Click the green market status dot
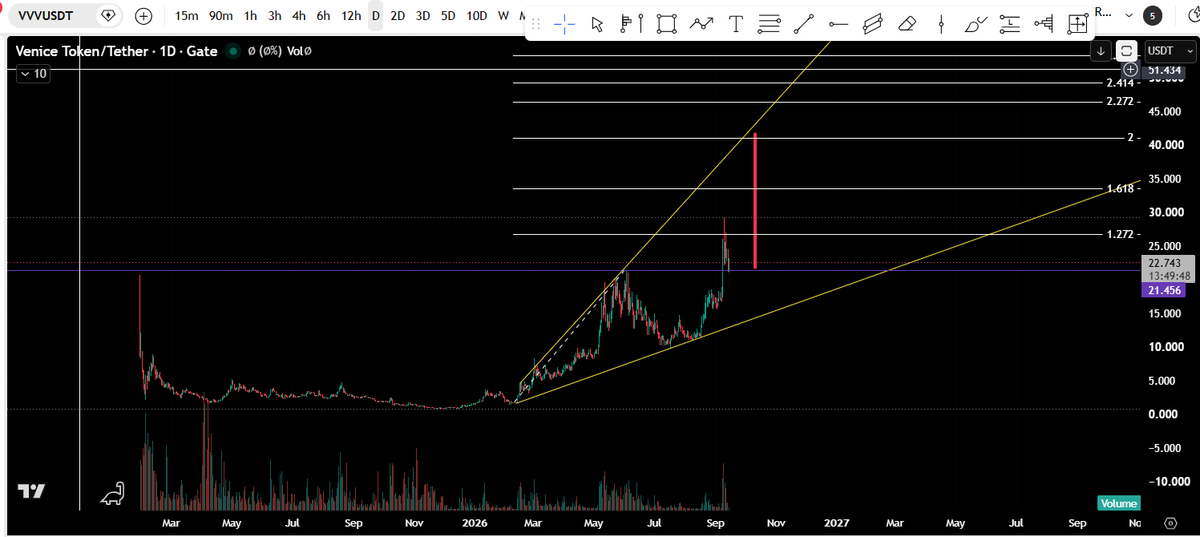This screenshot has height=537, width=1200. (234, 51)
